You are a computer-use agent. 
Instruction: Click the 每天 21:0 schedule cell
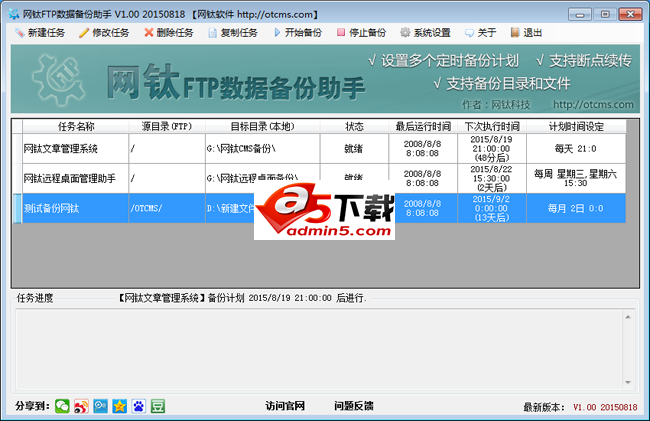click(x=576, y=148)
